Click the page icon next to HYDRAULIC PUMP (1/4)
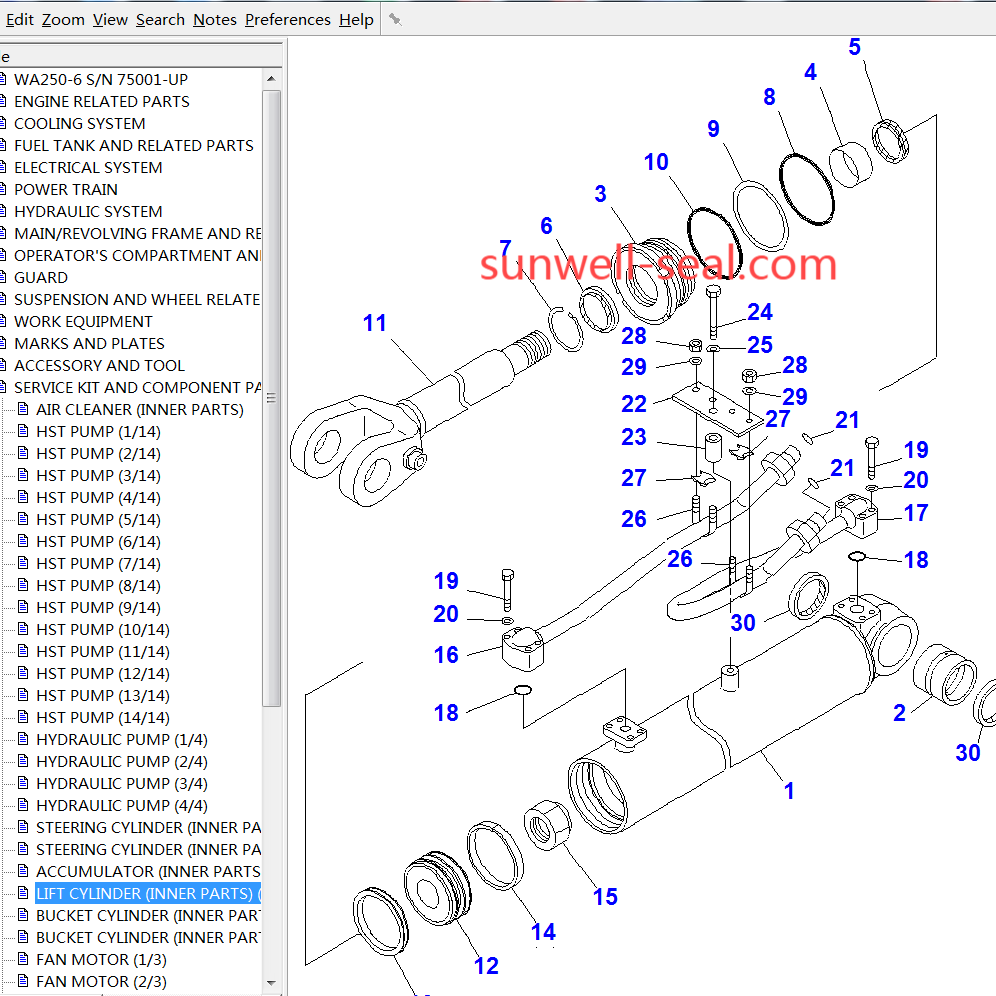 [x=24, y=739]
